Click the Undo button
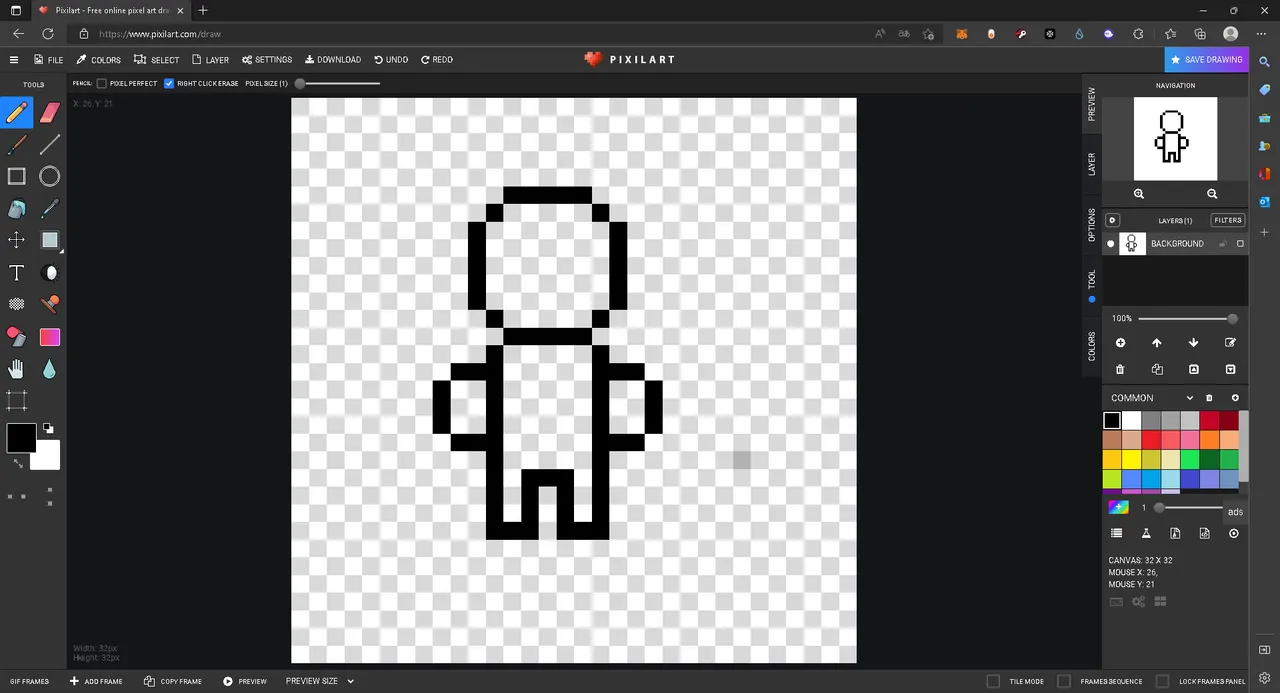 tap(391, 60)
